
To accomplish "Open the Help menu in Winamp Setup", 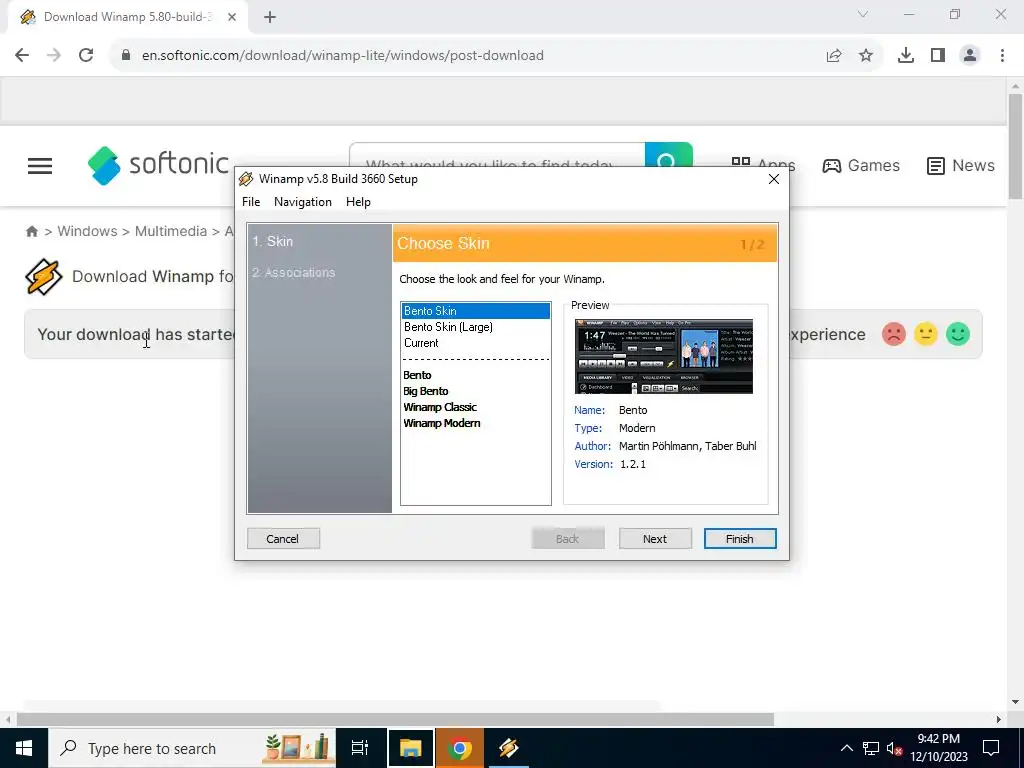I will coord(358,202).
